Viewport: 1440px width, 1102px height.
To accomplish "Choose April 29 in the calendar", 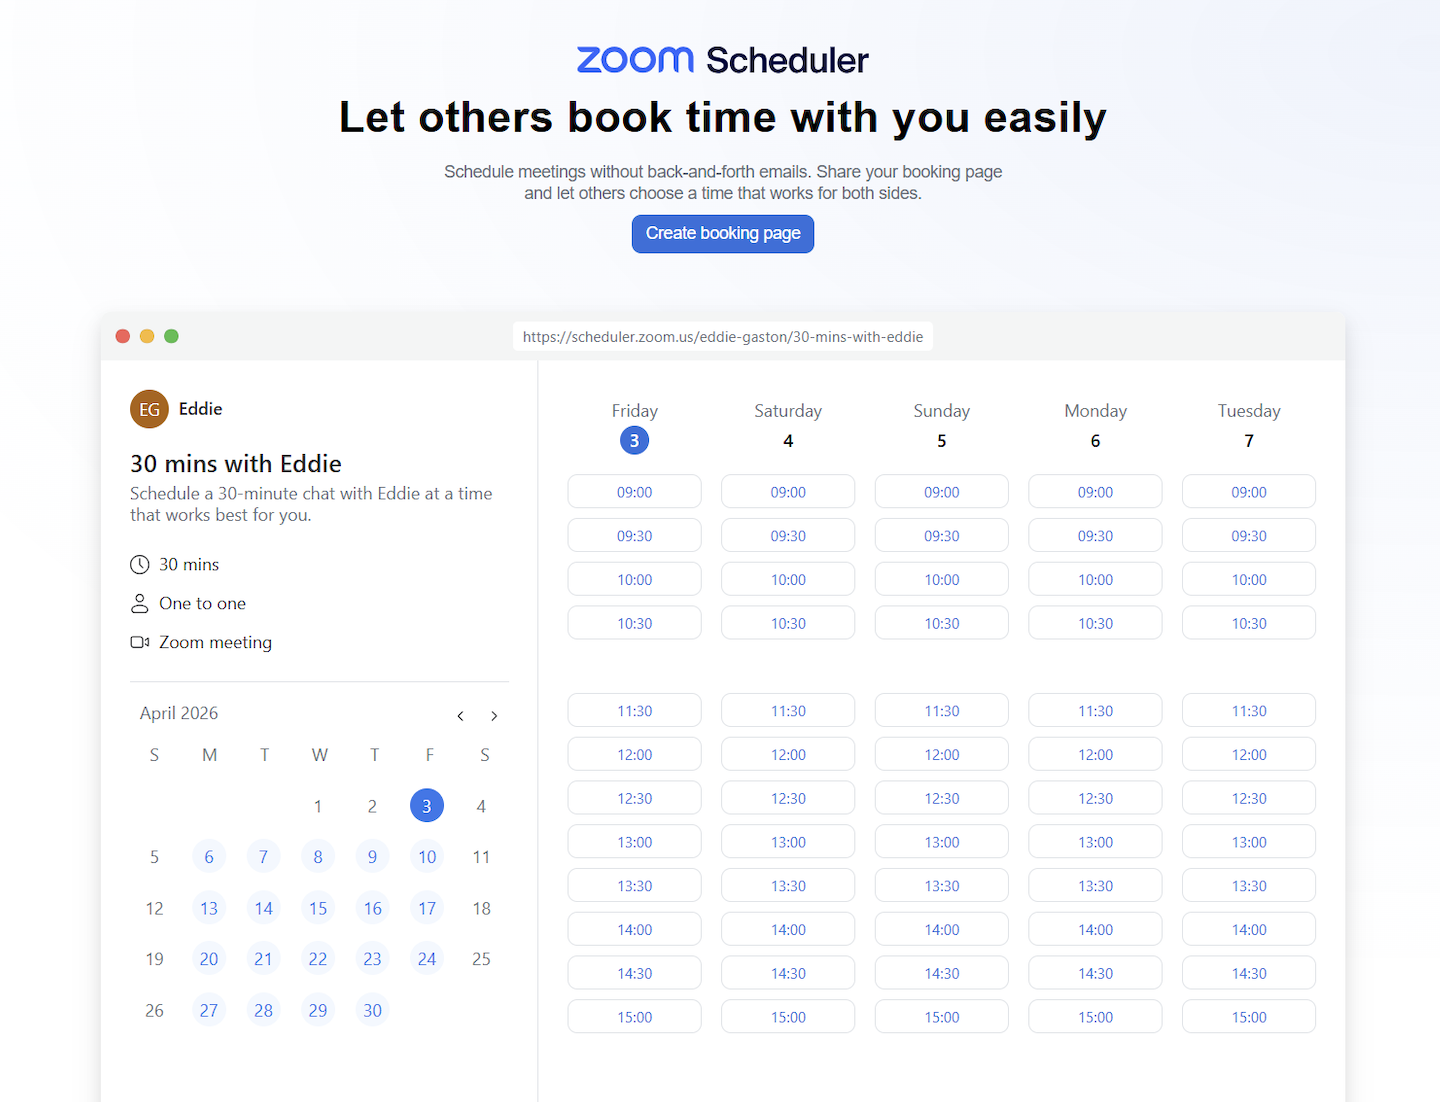I will tap(318, 1010).
